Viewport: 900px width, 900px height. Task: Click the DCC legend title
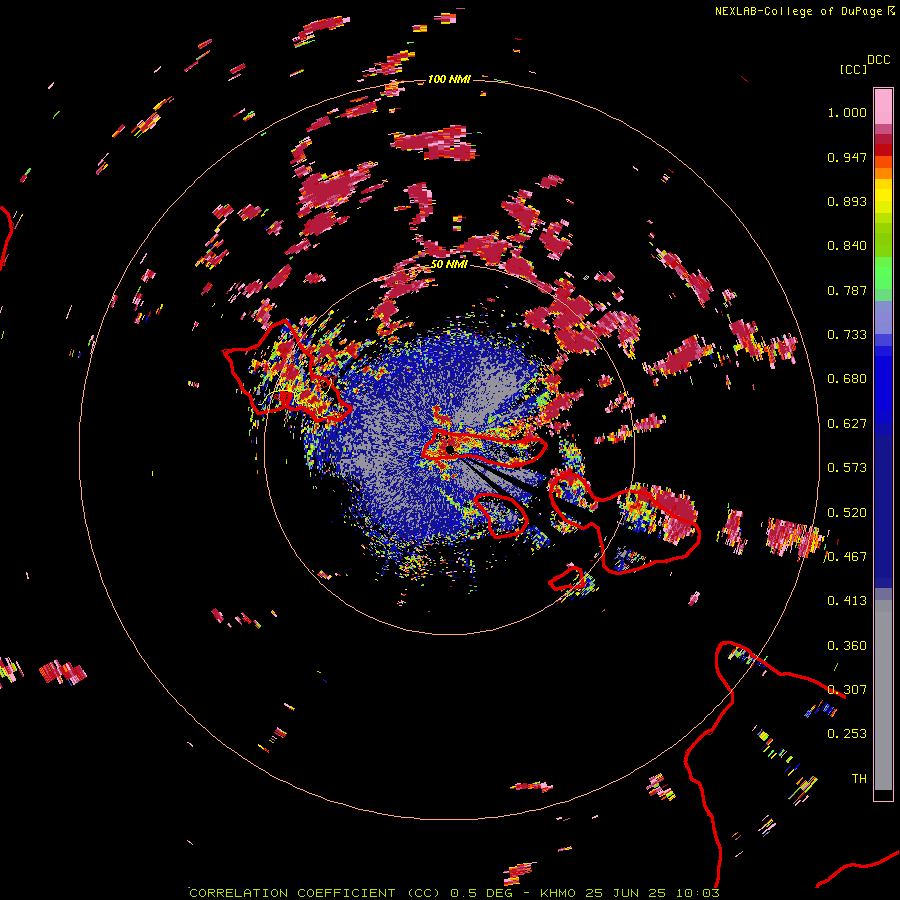click(x=878, y=60)
